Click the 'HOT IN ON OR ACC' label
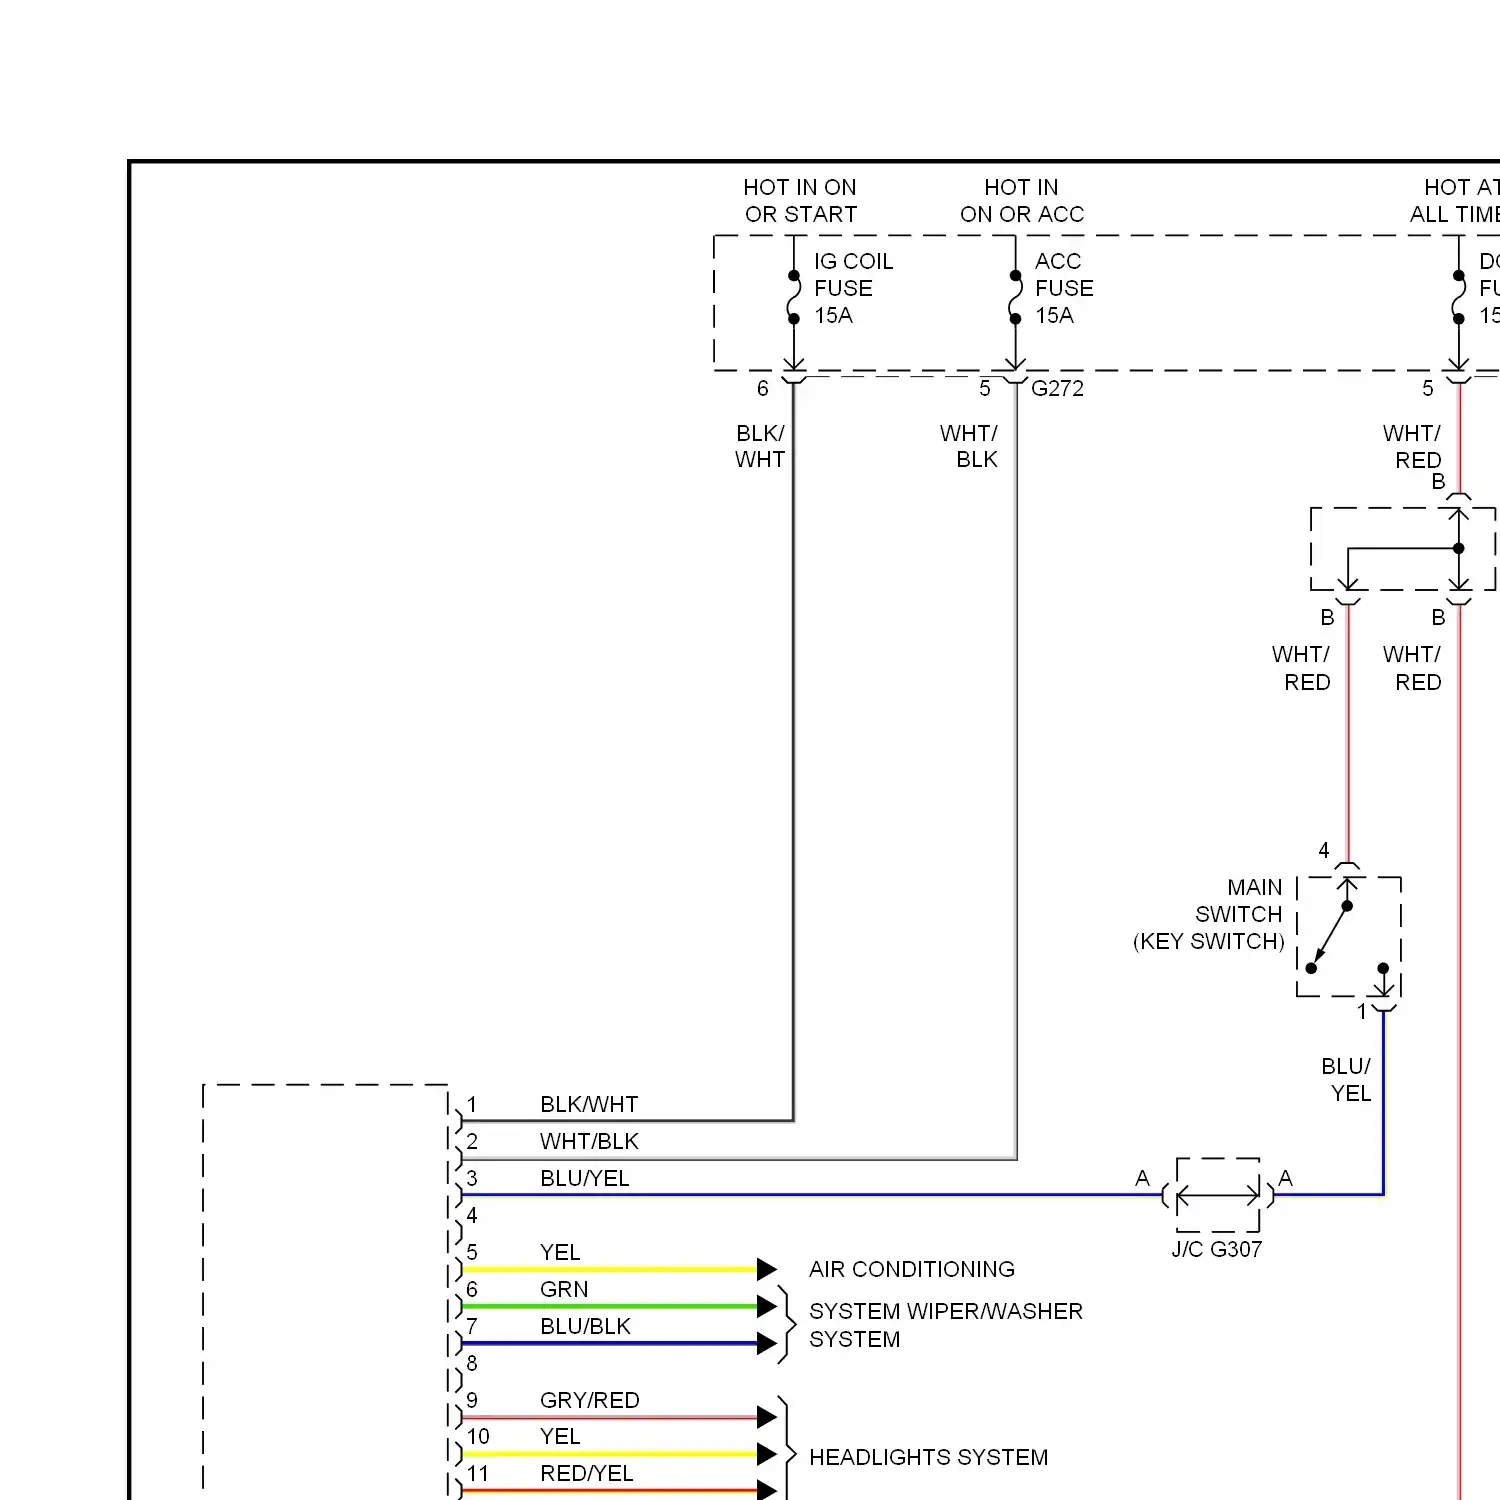Viewport: 1500px width, 1500px height. [x=1022, y=201]
